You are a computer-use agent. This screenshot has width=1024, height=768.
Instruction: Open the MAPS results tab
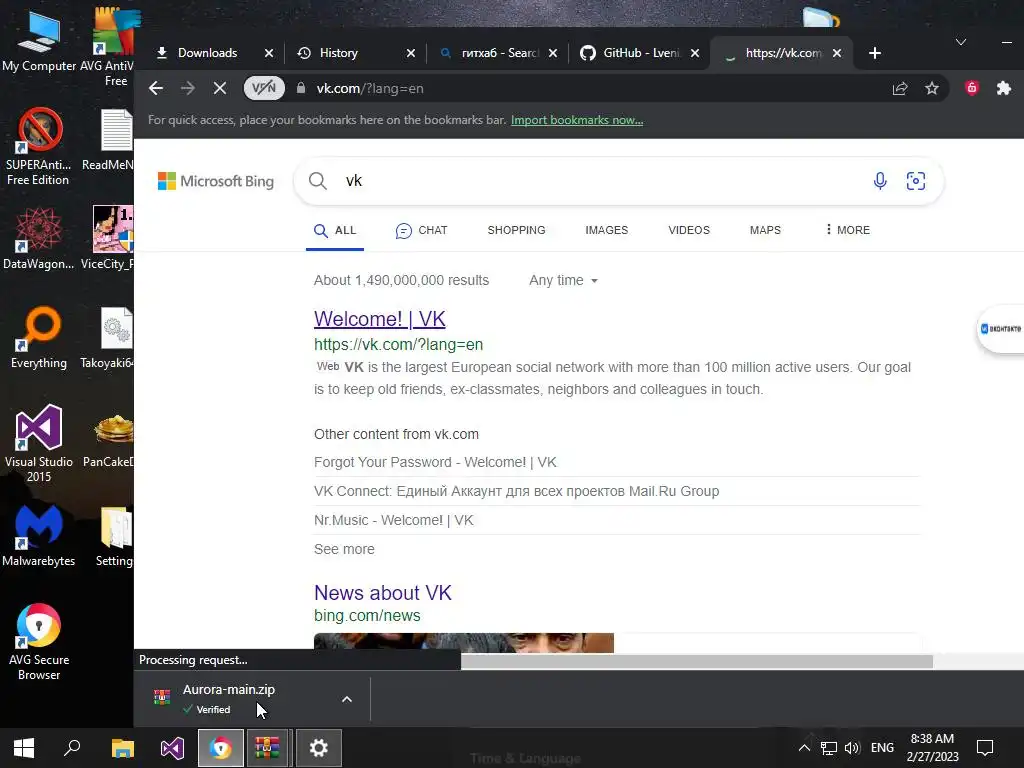coord(765,230)
